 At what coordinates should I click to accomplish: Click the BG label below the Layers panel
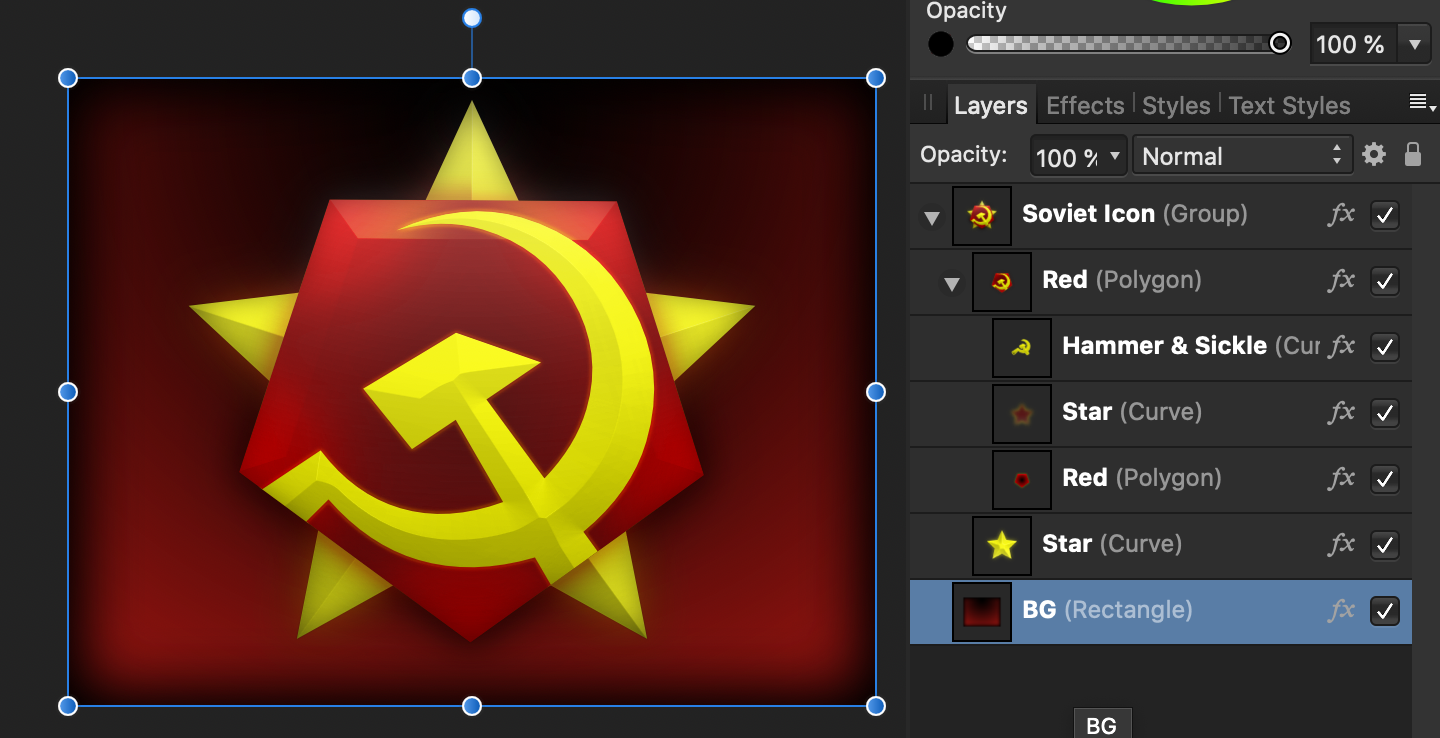coord(1101,723)
